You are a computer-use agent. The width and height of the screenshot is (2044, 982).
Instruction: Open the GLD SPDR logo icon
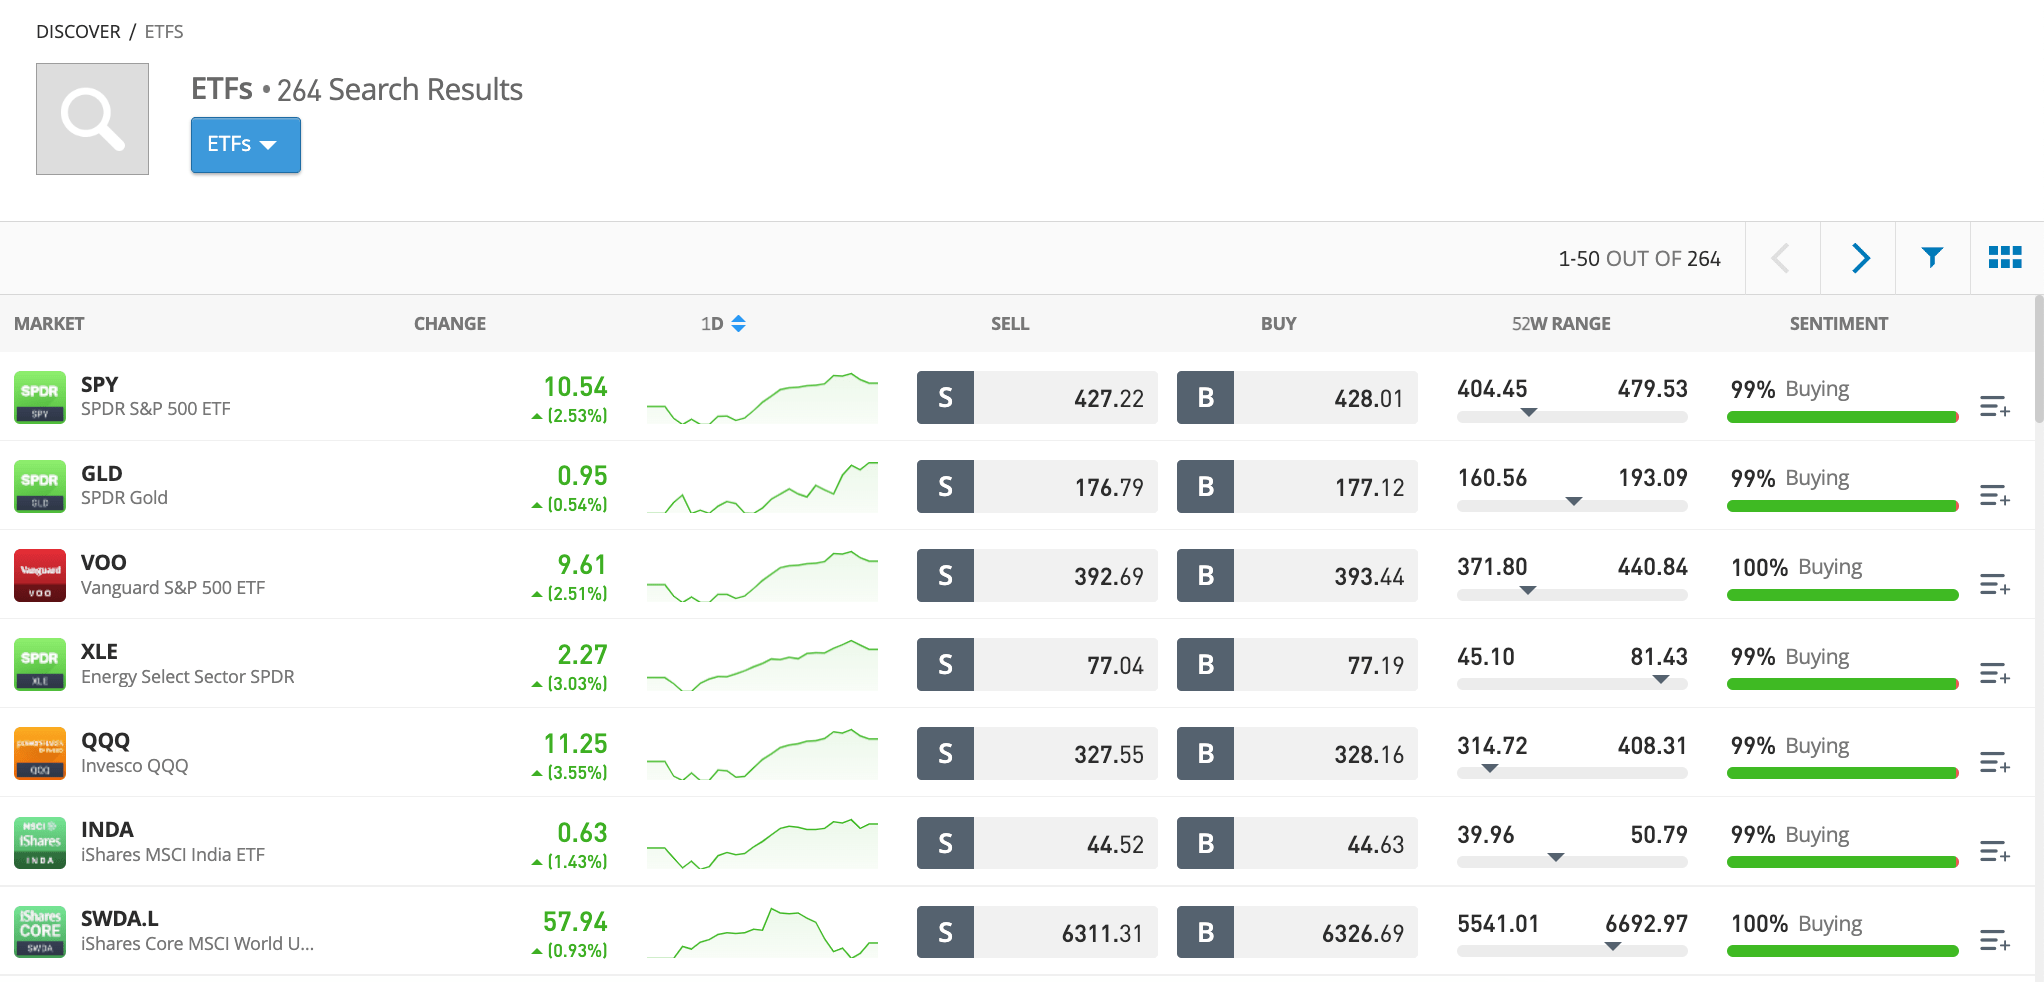(x=40, y=486)
